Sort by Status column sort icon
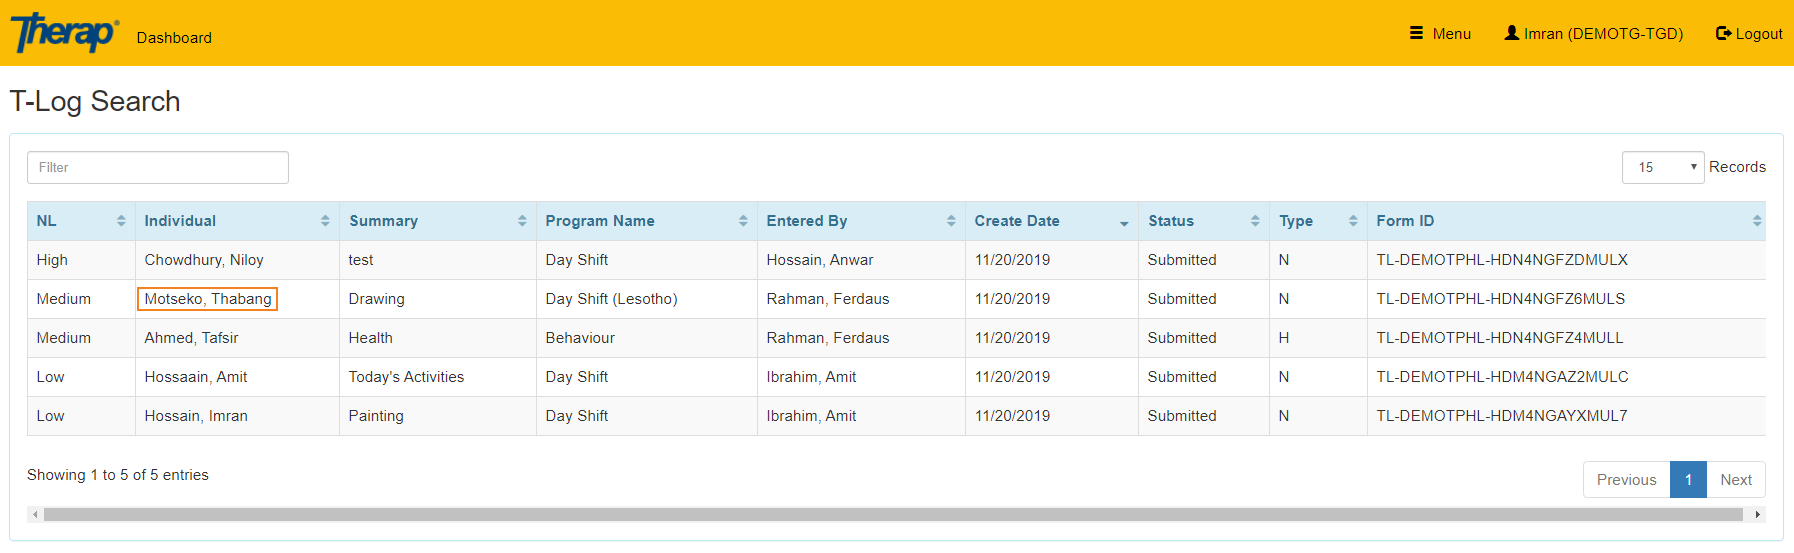Image resolution: width=1794 pixels, height=553 pixels. pyautogui.click(x=1255, y=221)
